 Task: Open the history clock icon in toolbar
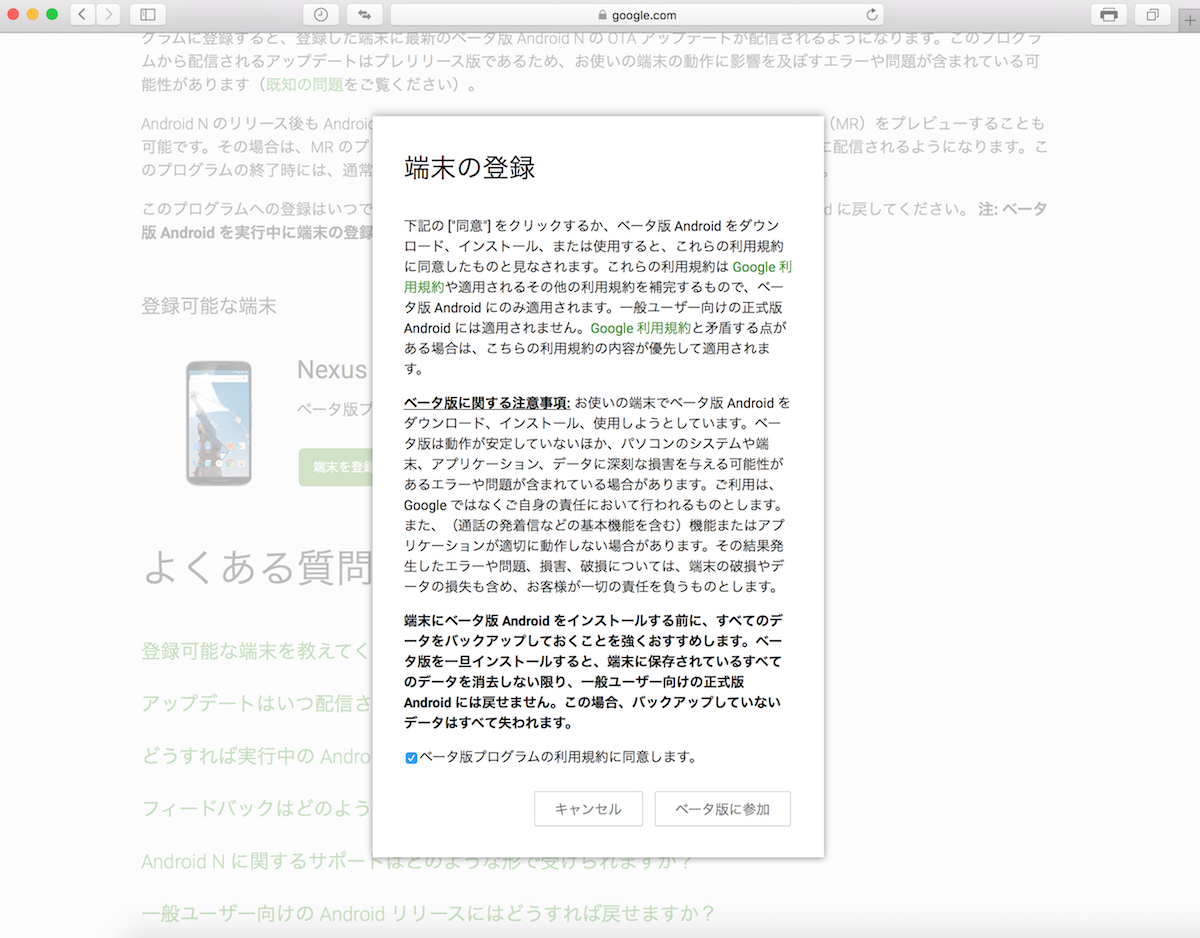tap(320, 14)
